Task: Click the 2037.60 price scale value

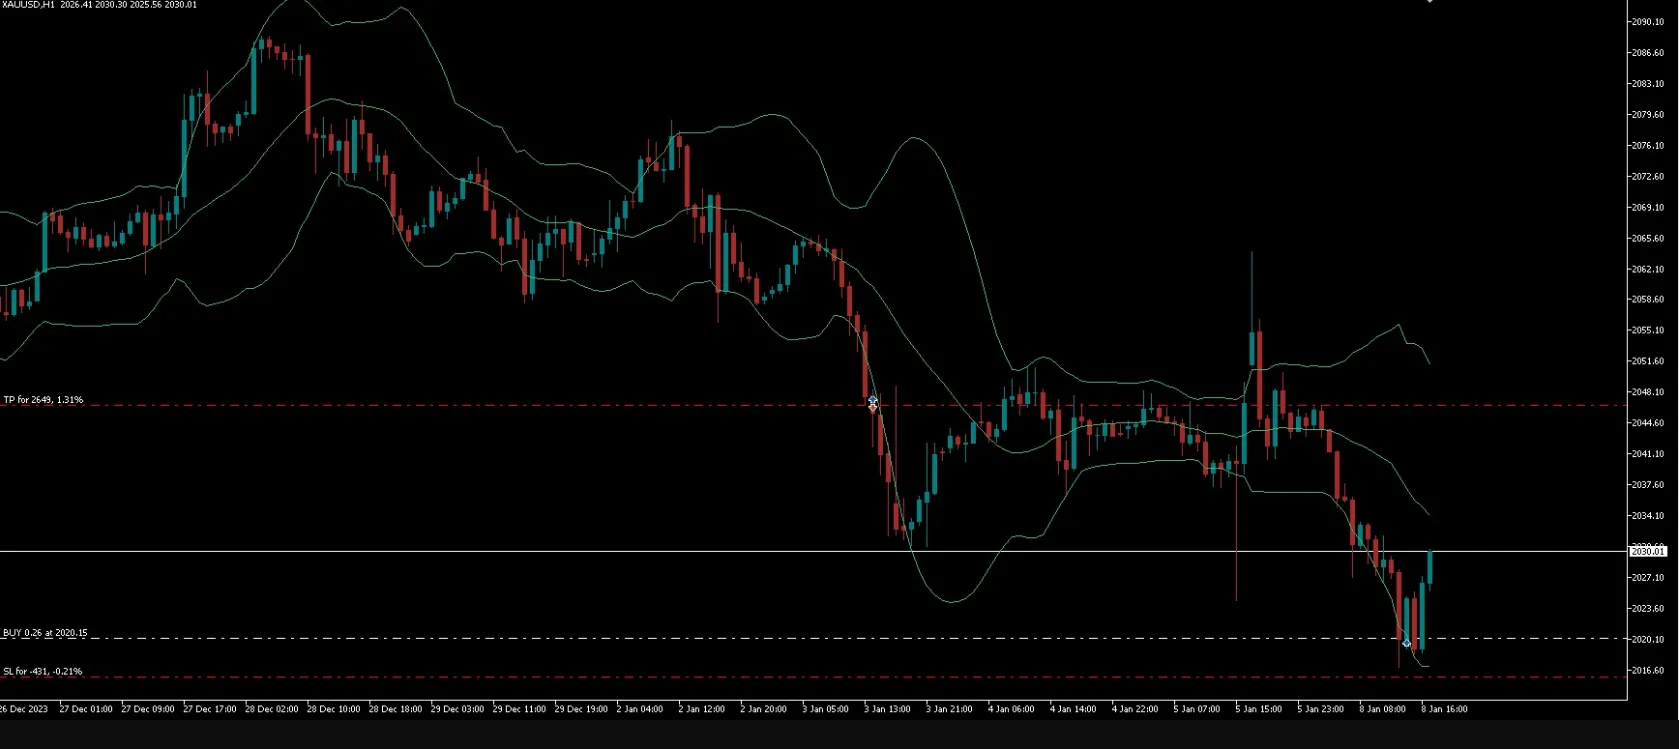Action: 1648,485
